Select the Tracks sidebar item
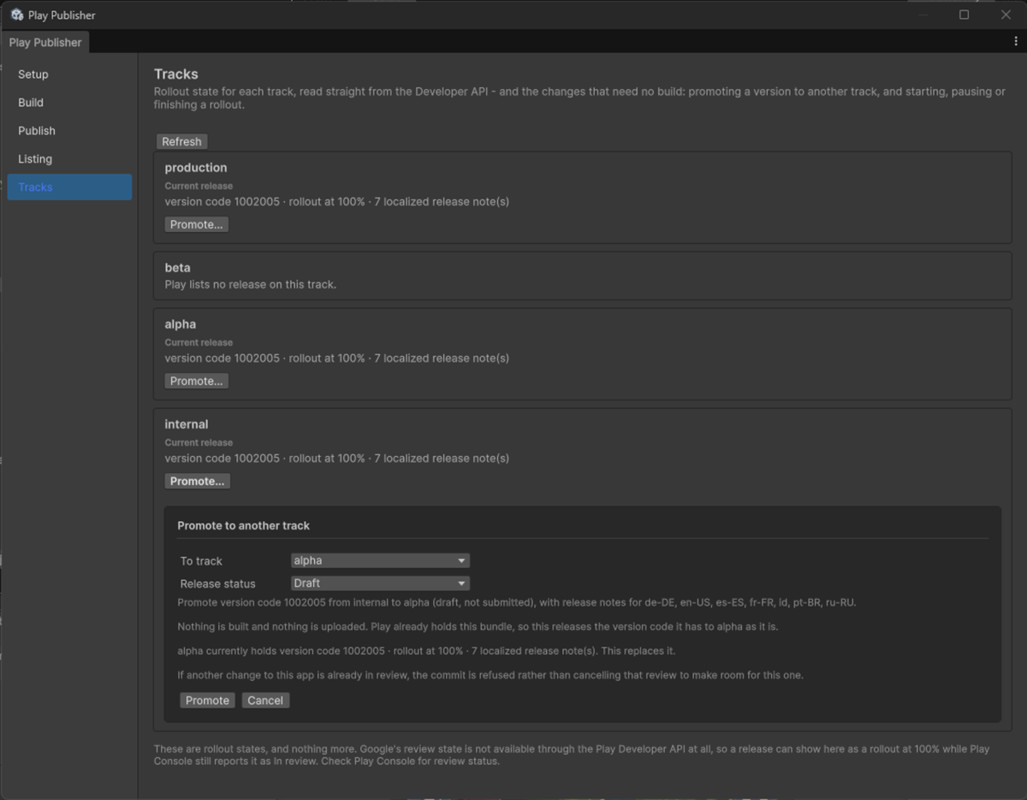 click(x=69, y=187)
